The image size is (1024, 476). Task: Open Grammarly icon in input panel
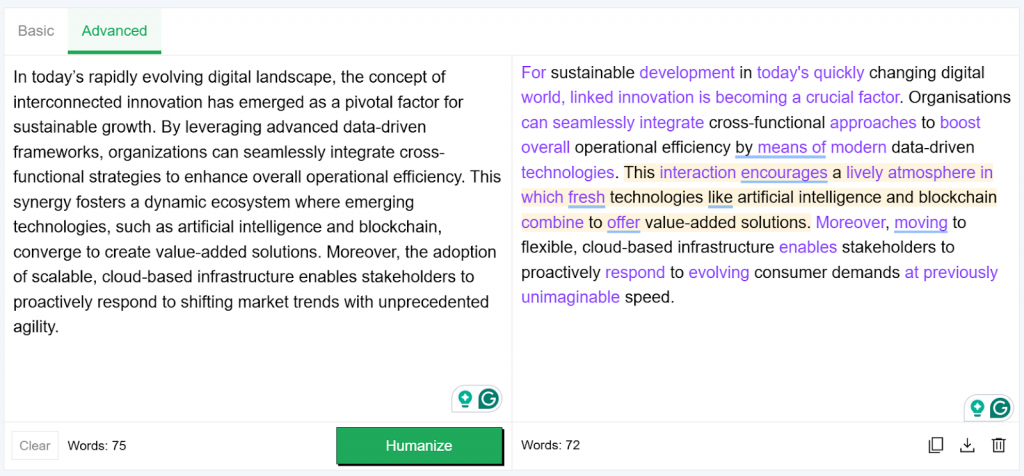pyautogui.click(x=488, y=398)
